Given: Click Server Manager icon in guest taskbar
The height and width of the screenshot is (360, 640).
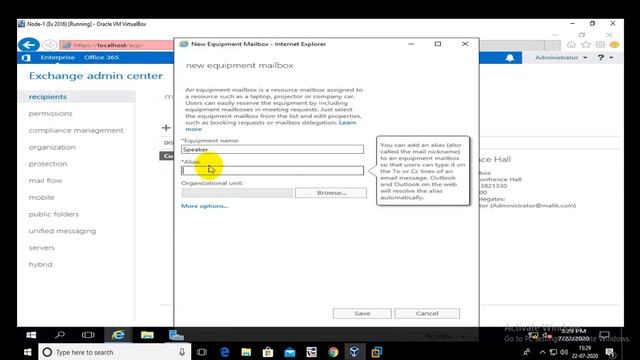Looking at the screenshot, I should tap(176, 335).
